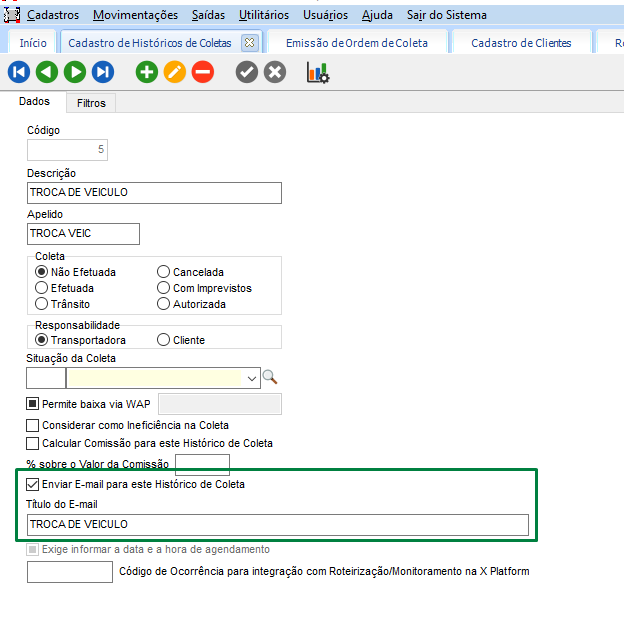Click the Apelido text field
624x627 pixels.
pos(83,234)
